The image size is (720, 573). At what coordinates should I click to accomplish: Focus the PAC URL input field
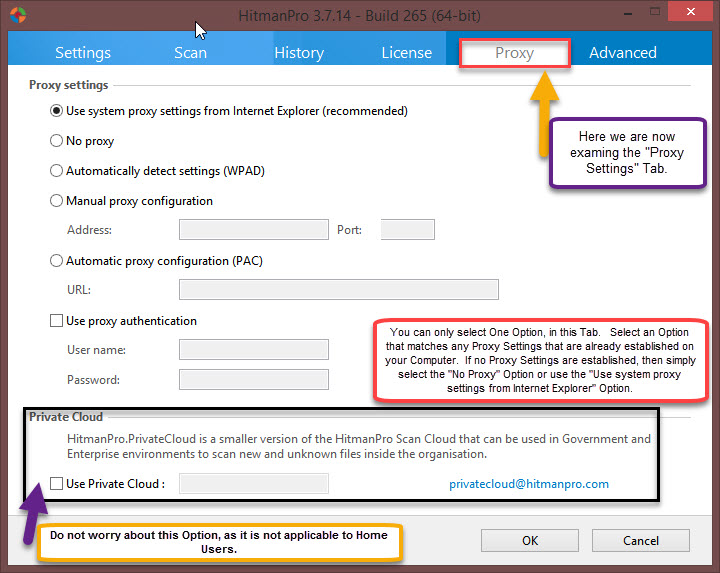click(x=339, y=289)
